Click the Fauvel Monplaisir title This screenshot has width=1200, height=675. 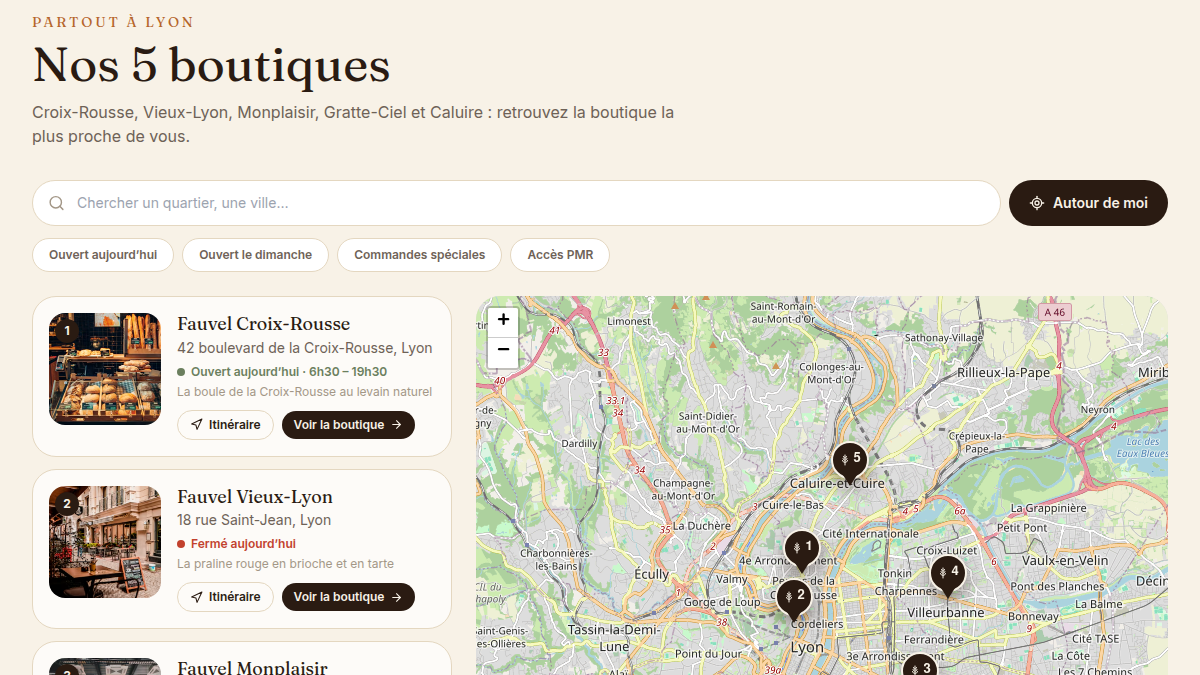pyautogui.click(x=252, y=667)
